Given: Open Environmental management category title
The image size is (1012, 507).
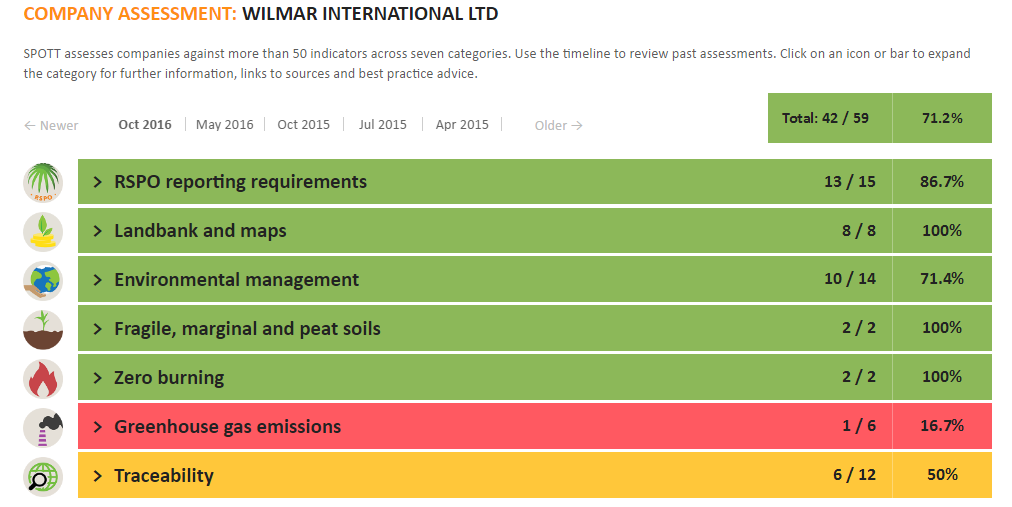Looking at the screenshot, I should pyautogui.click(x=236, y=280).
